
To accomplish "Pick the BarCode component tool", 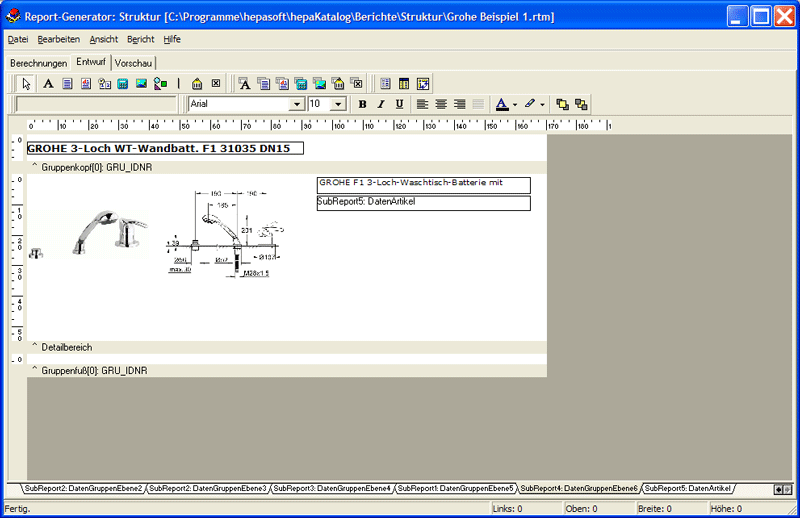I will 197,84.
